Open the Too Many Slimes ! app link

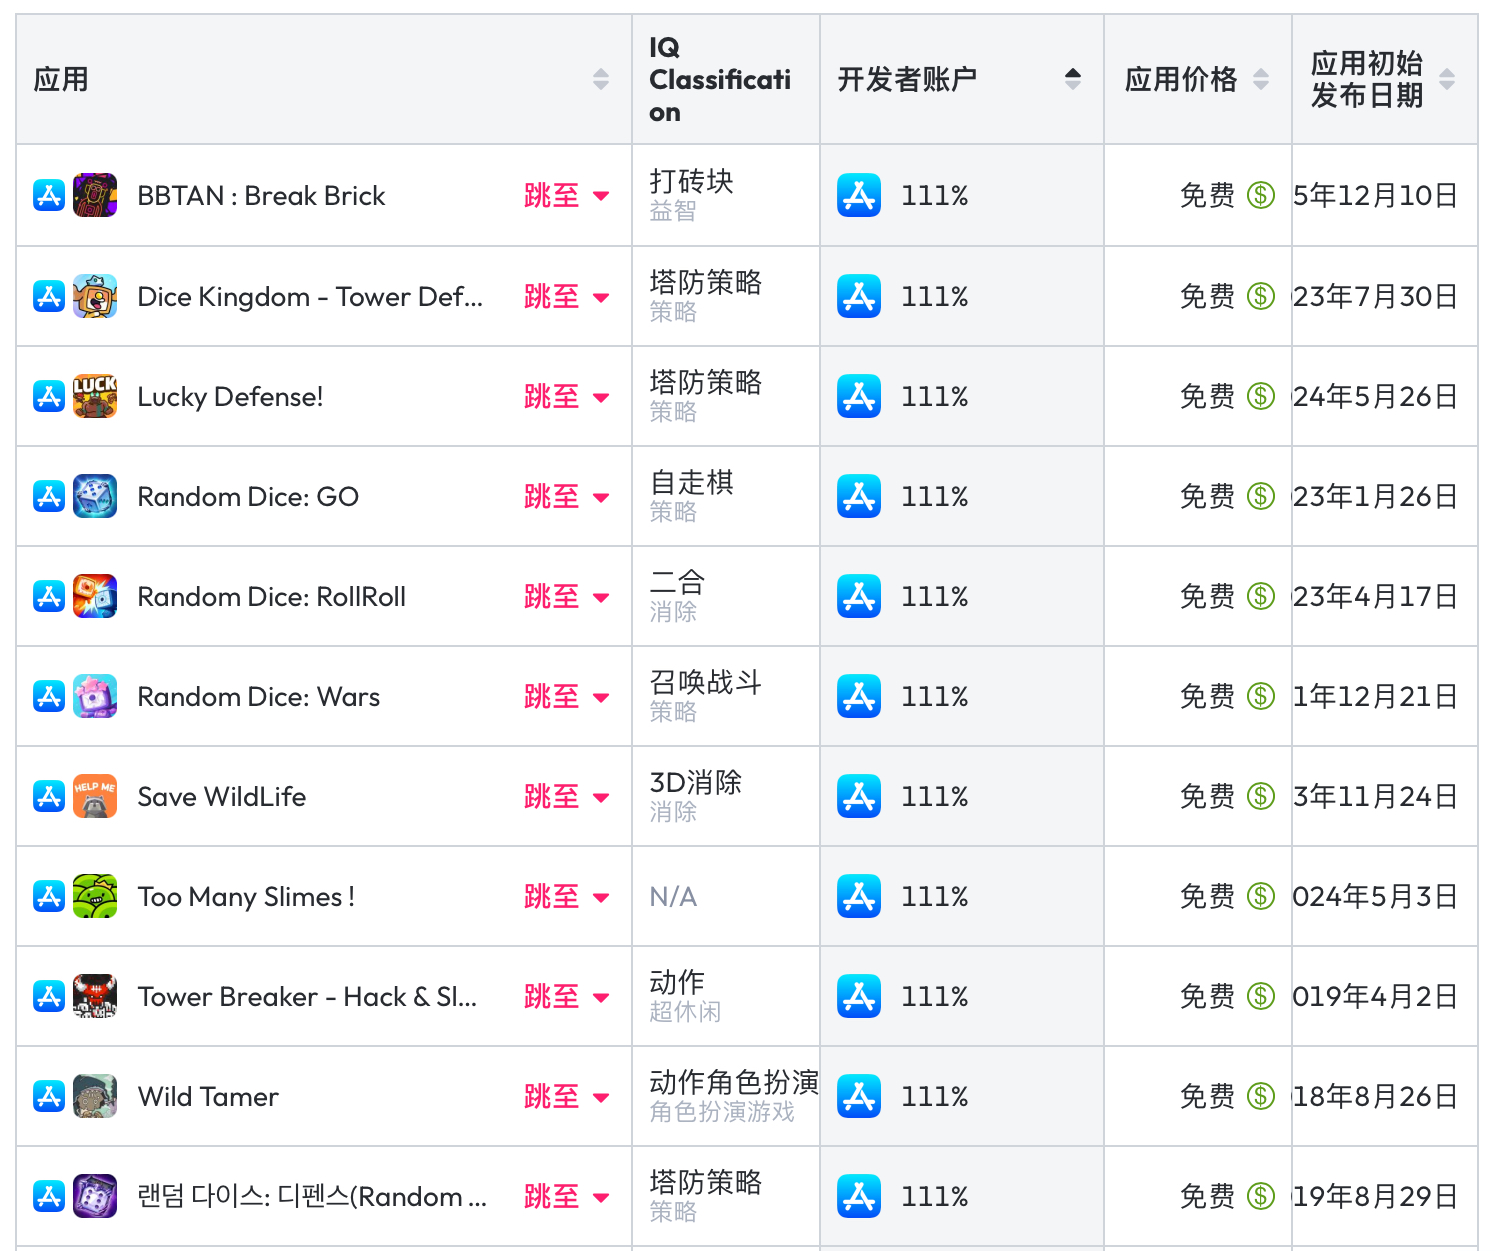point(246,897)
